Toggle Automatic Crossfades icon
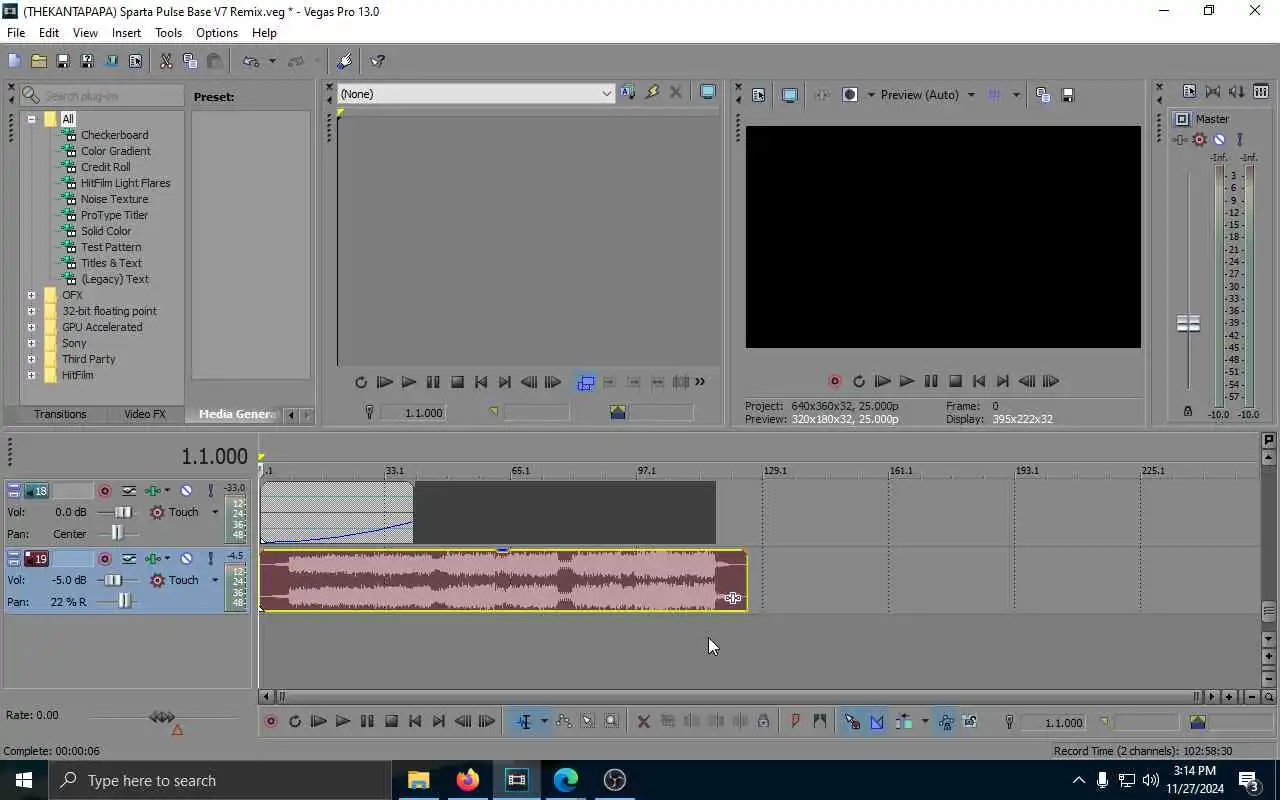The width and height of the screenshot is (1280, 800). (877, 721)
